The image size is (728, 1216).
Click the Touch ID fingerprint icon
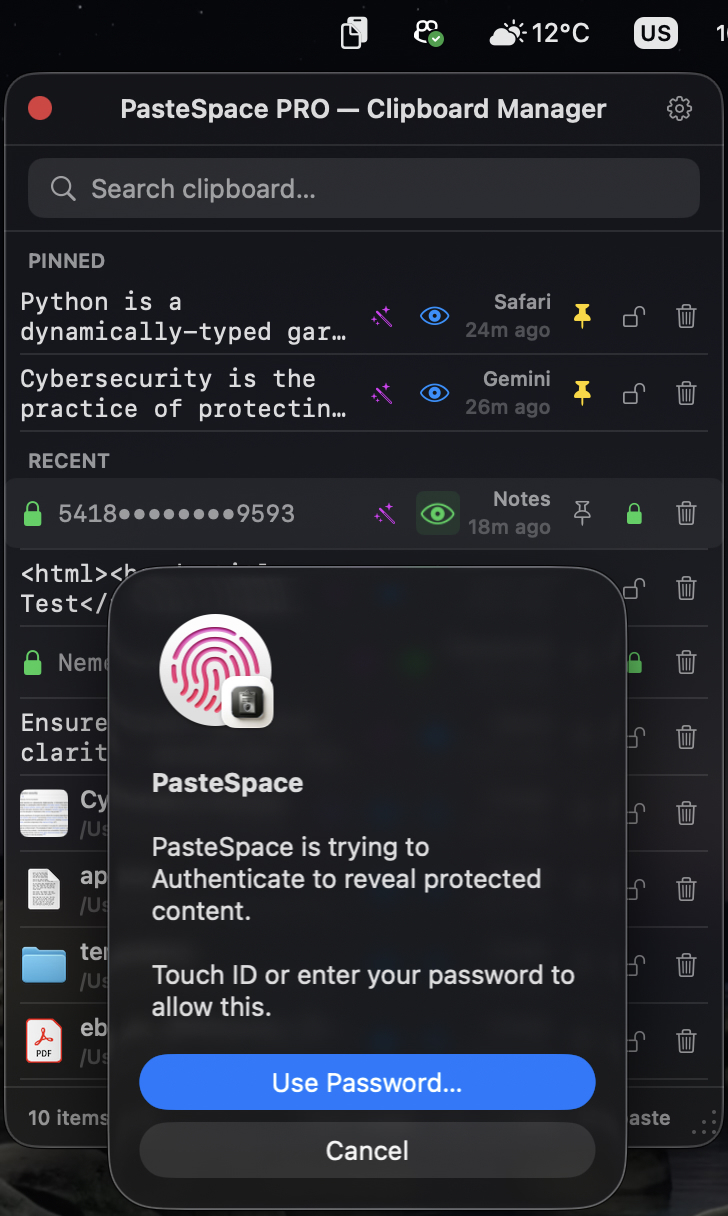click(215, 669)
